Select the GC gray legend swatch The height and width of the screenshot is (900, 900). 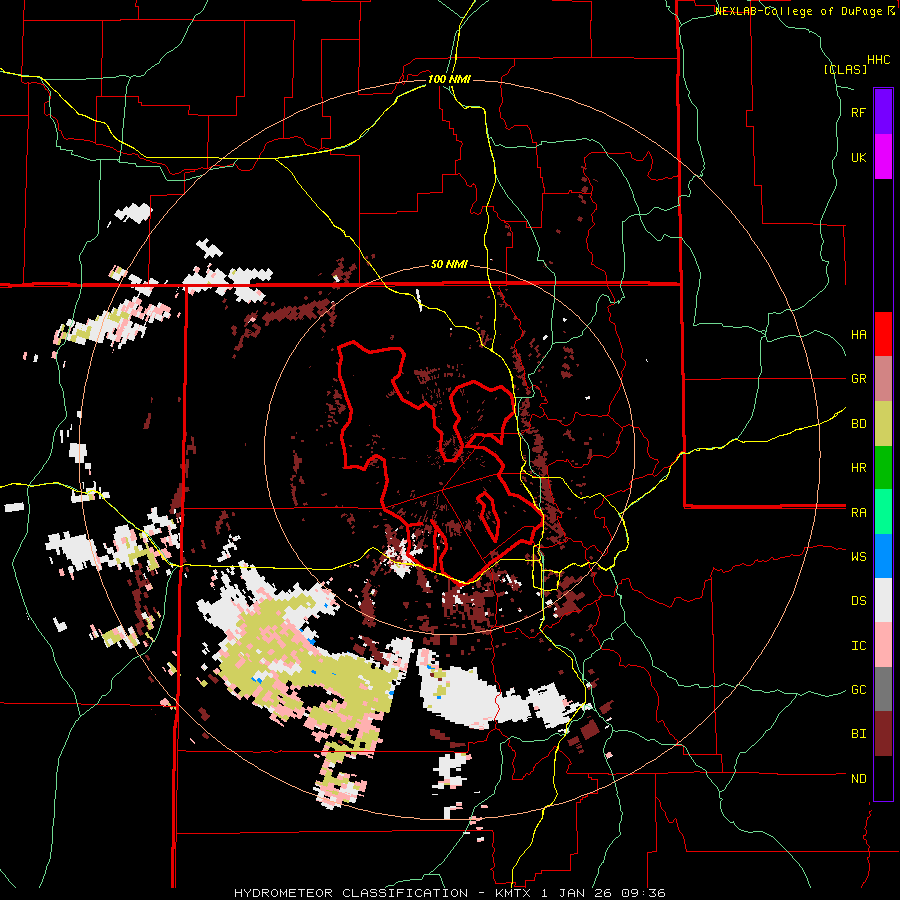pyautogui.click(x=883, y=689)
